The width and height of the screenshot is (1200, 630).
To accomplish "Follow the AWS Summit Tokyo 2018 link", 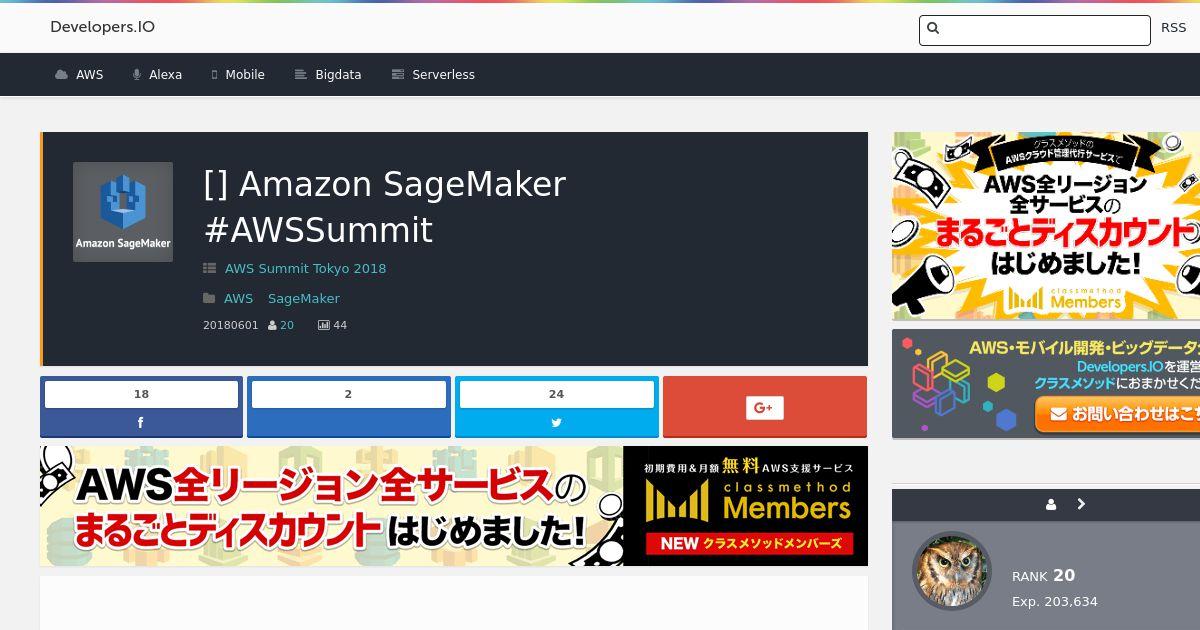I will (305, 268).
